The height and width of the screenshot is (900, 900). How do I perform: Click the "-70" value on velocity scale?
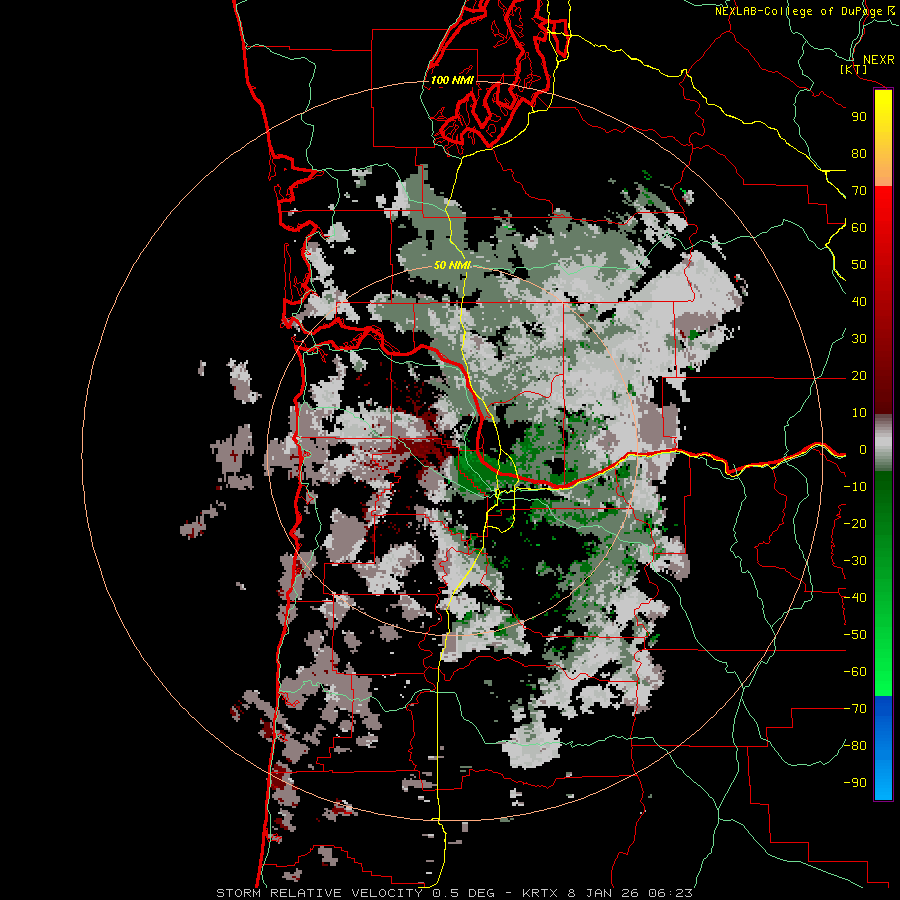coord(855,709)
